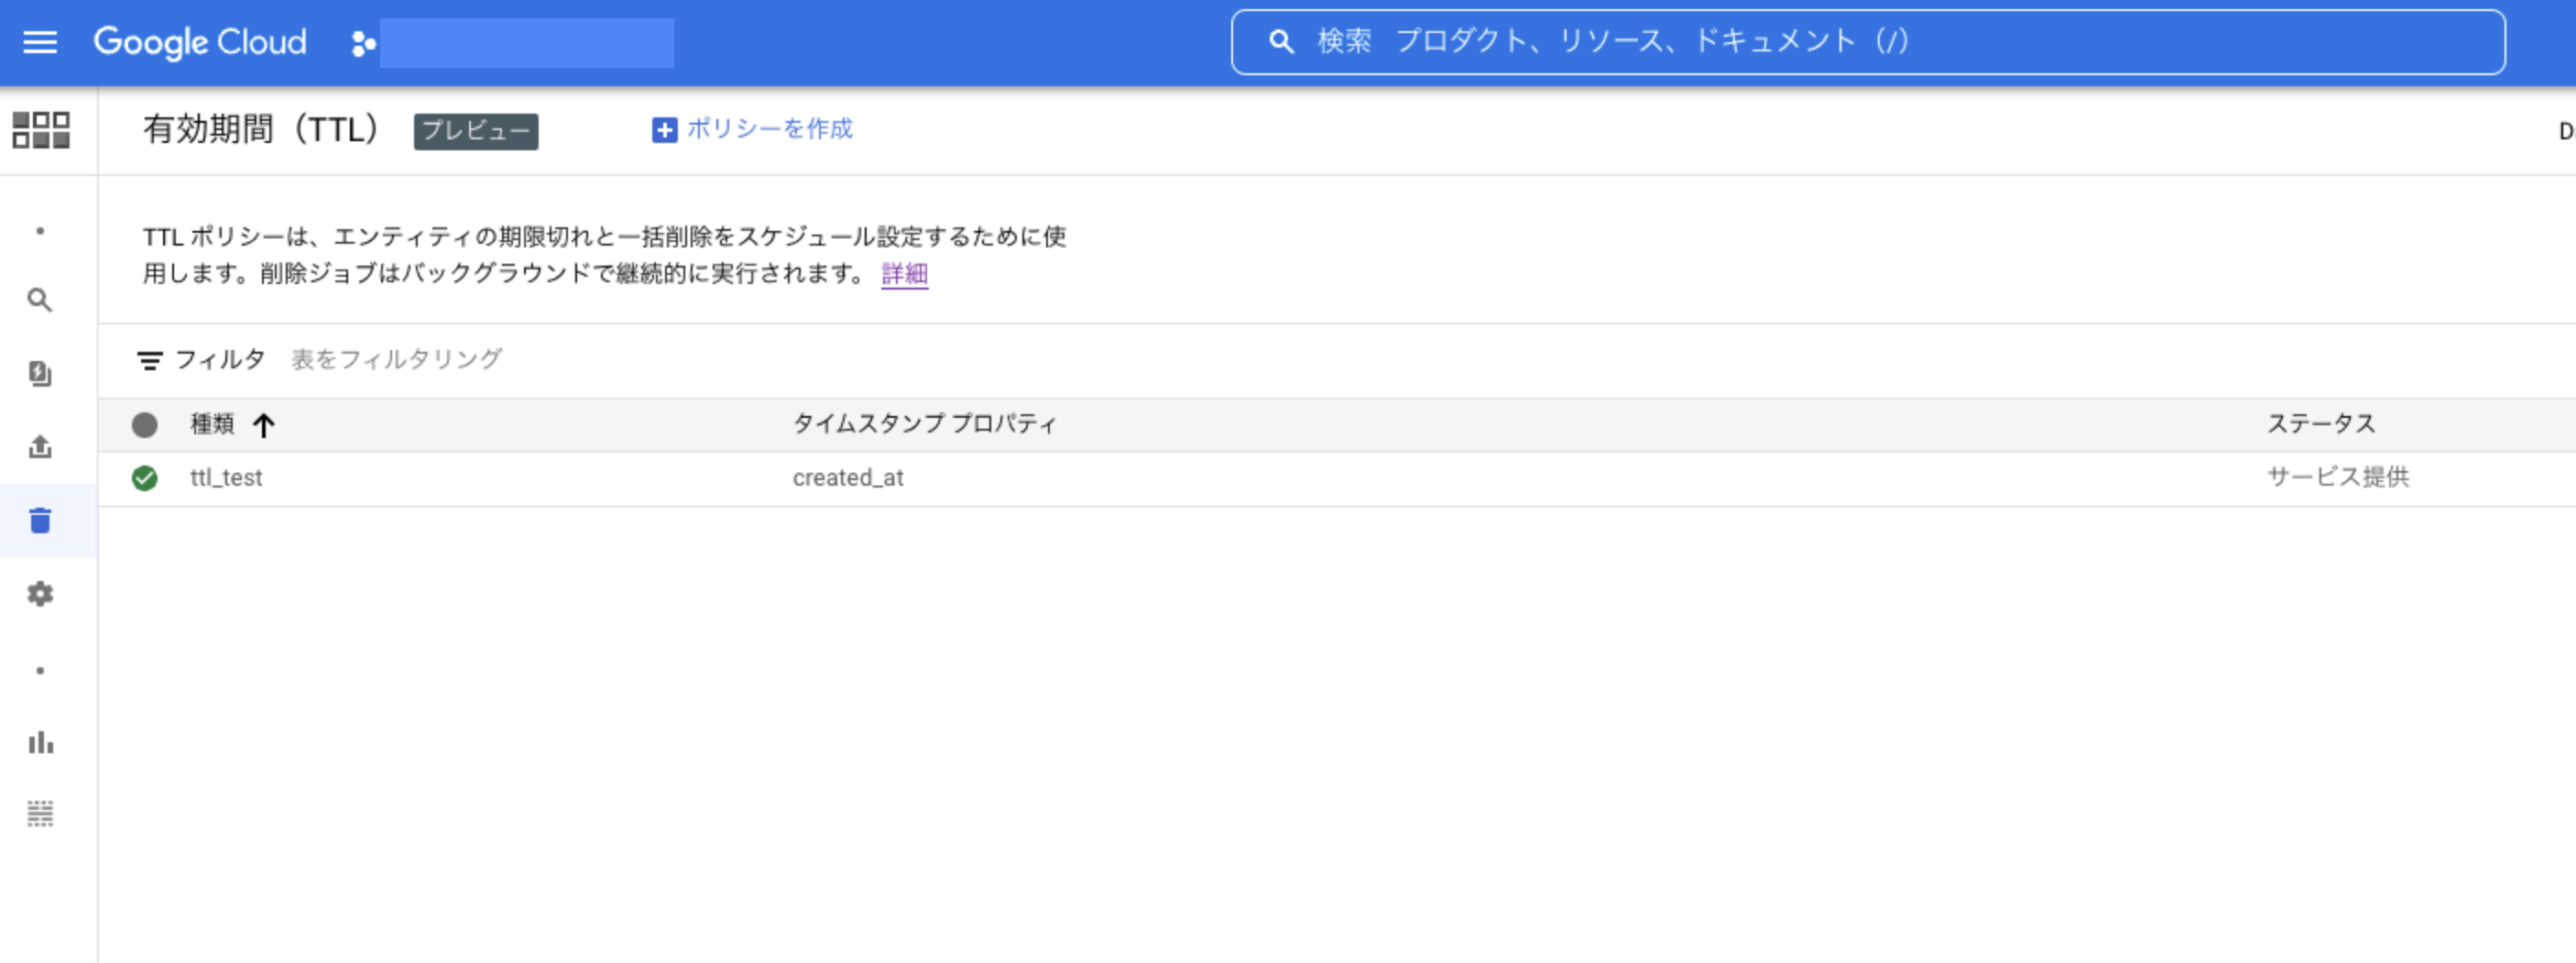Toggle the select-all circle in the table header
Image resolution: width=2576 pixels, height=963 pixels.
(145, 425)
